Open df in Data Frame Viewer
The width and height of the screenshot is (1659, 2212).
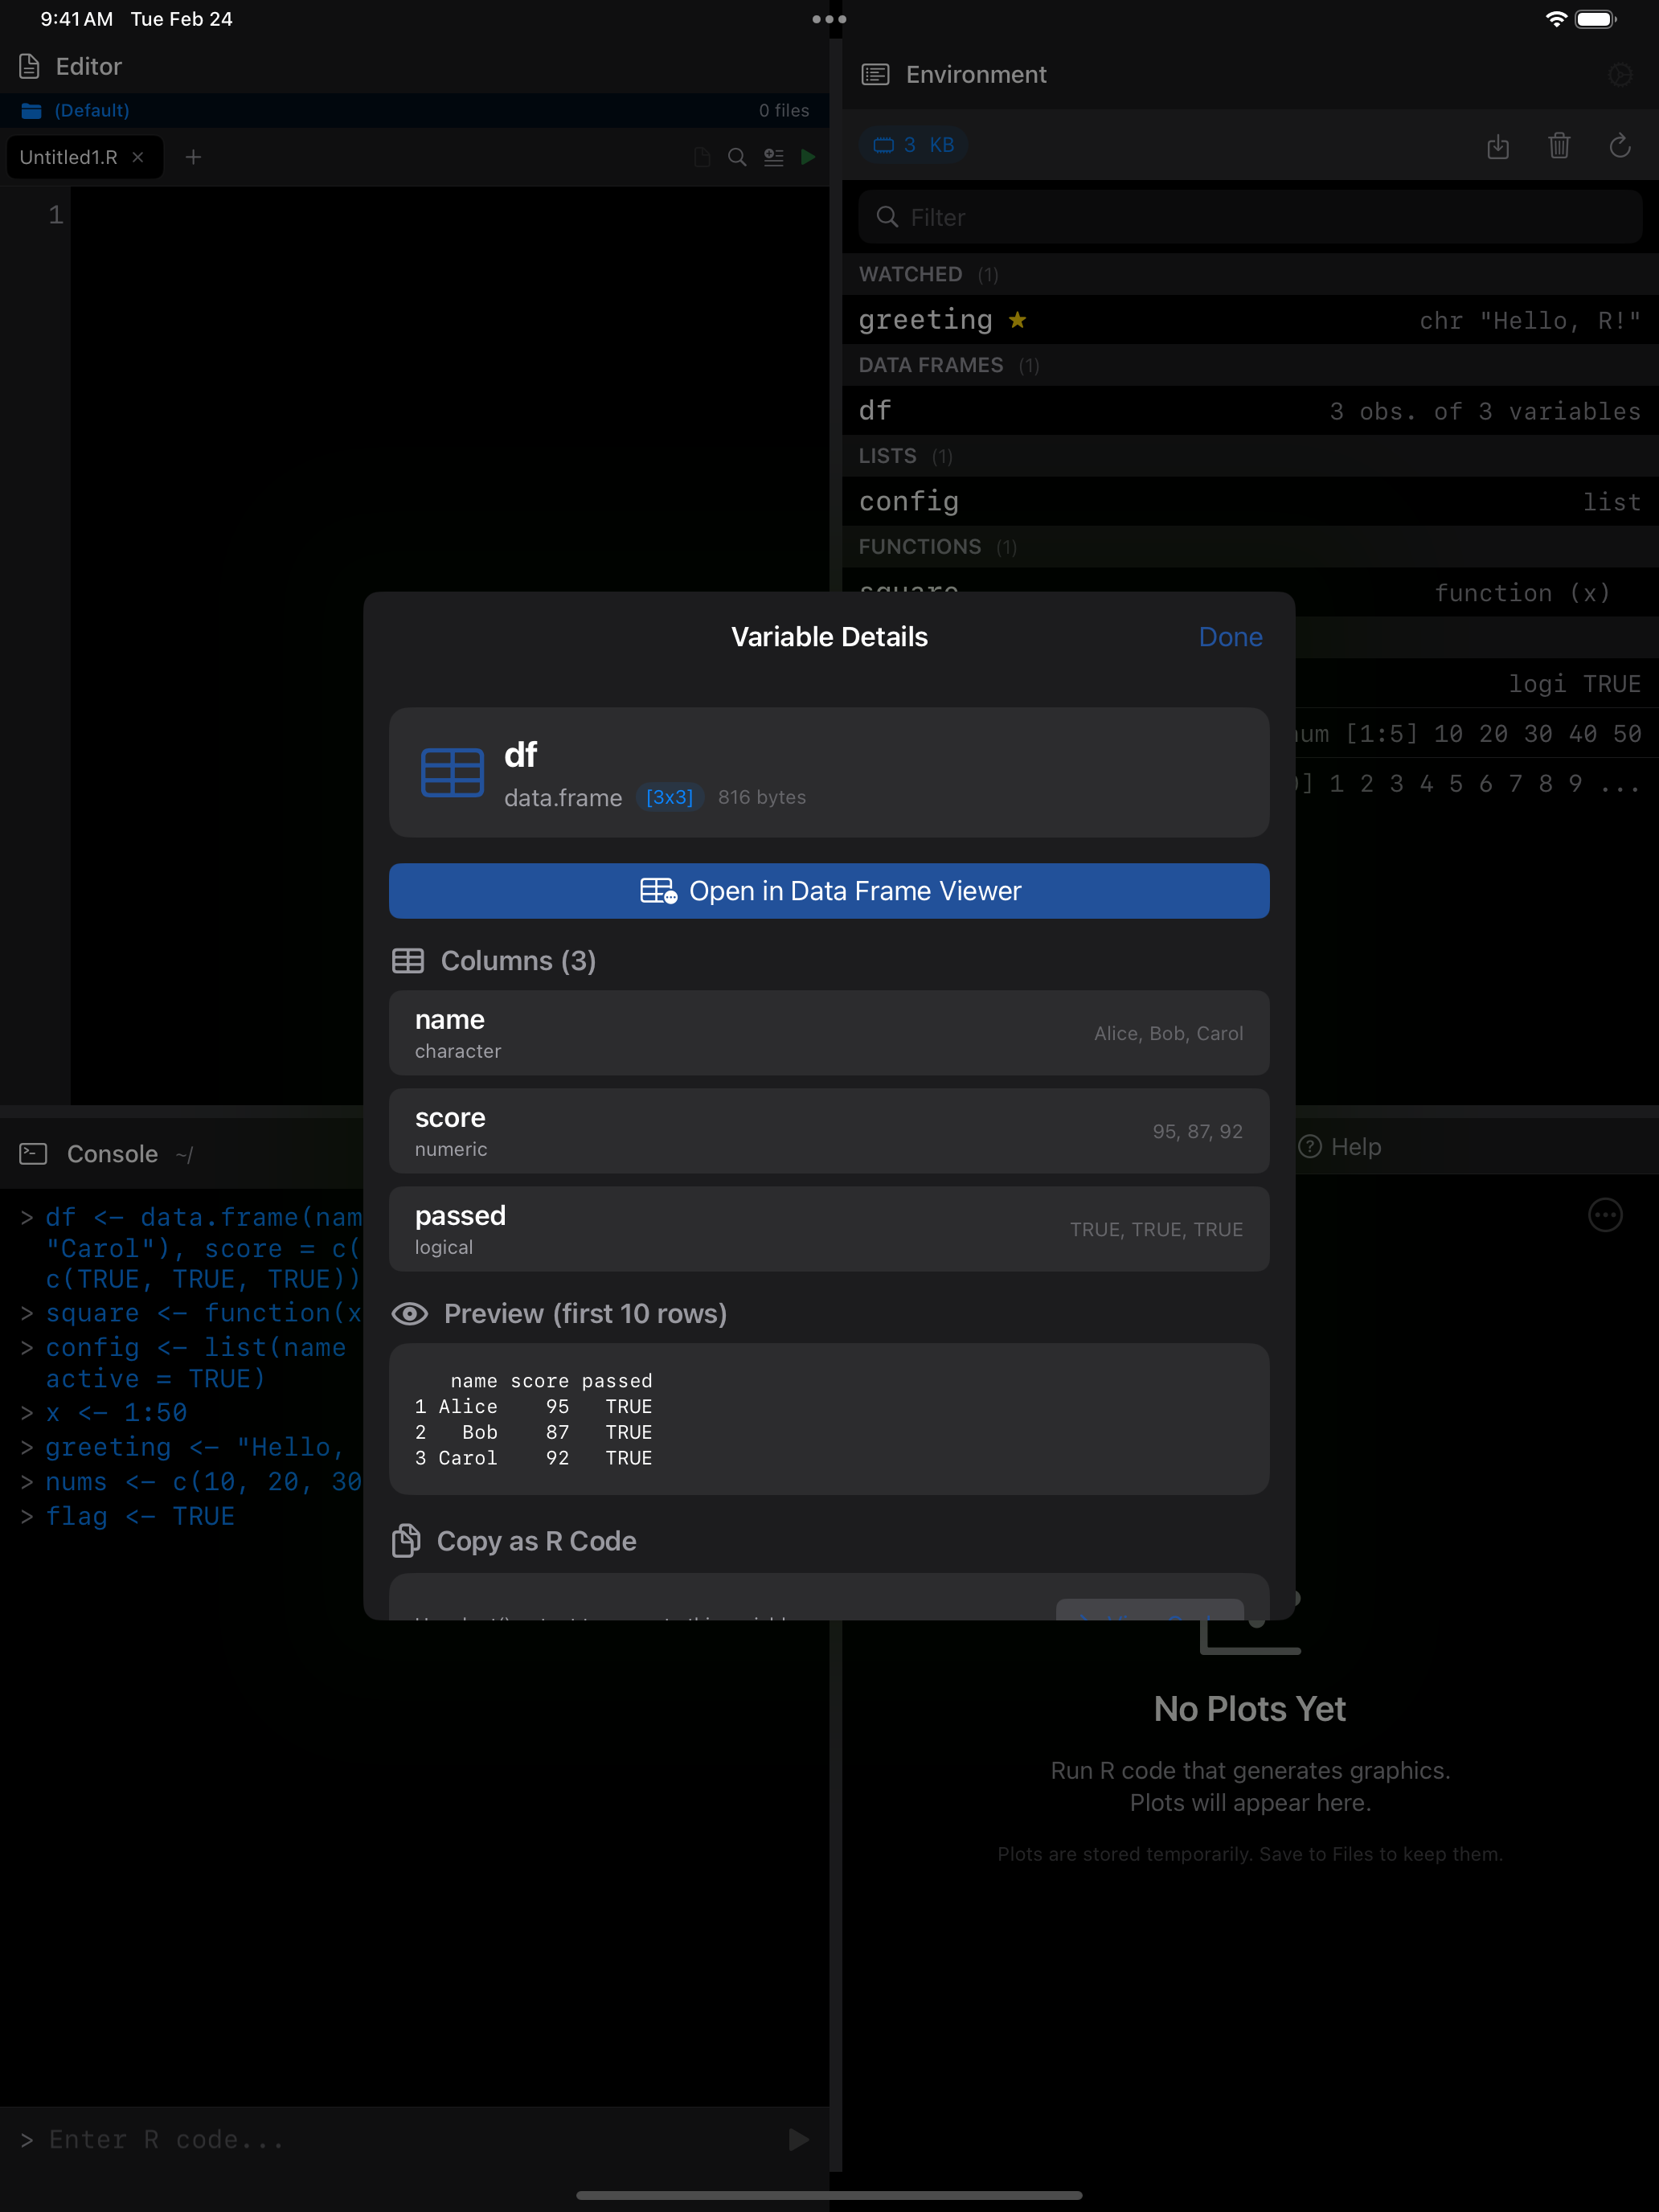pos(829,890)
